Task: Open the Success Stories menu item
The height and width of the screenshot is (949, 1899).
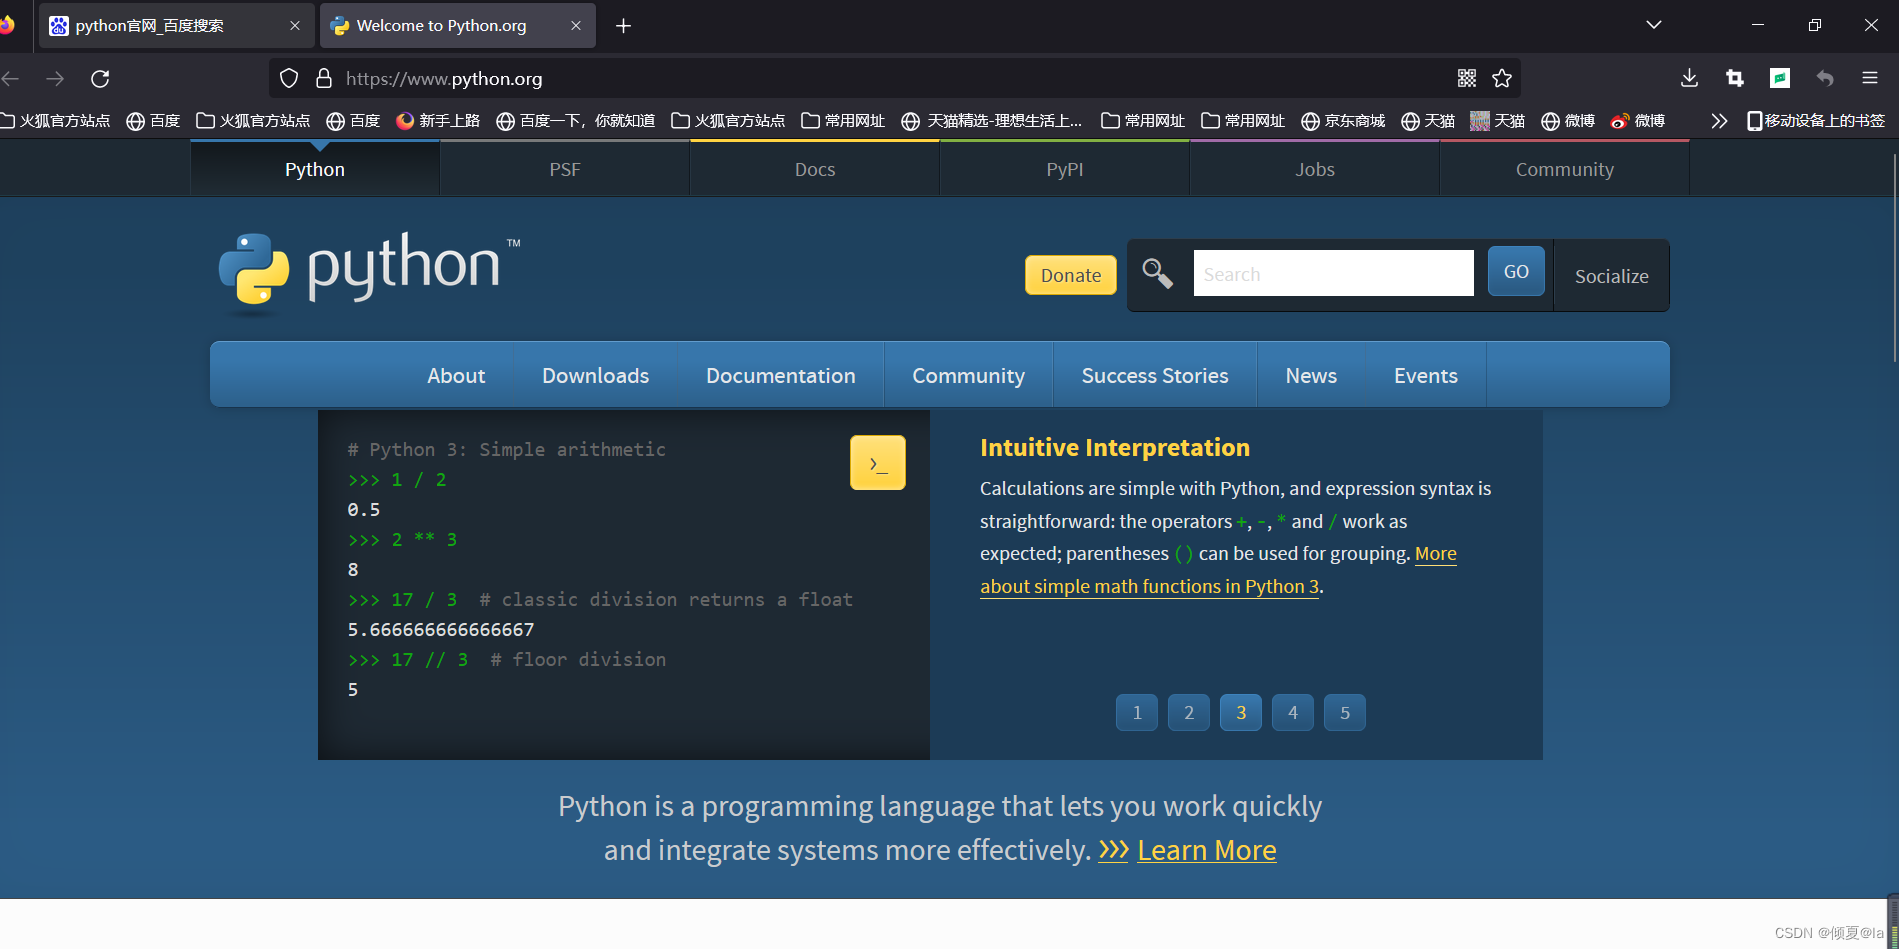Action: click(x=1155, y=375)
